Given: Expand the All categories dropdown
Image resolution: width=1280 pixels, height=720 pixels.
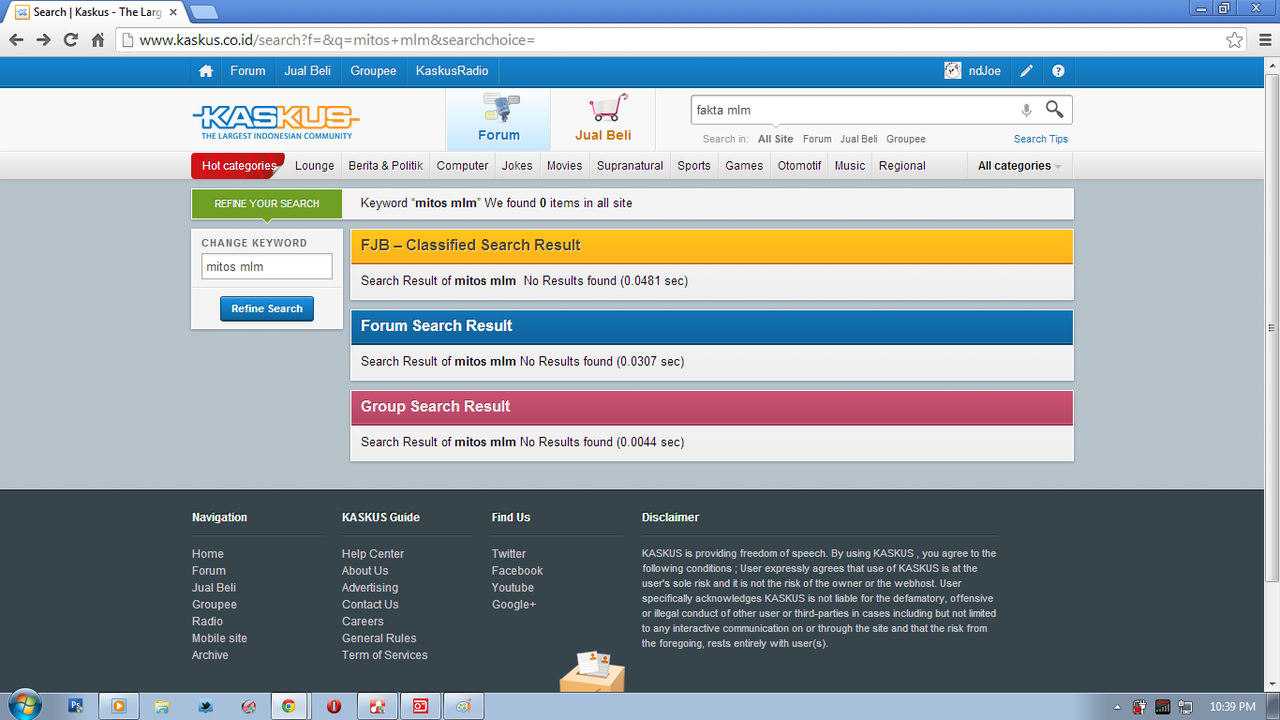Looking at the screenshot, I should pos(1019,166).
